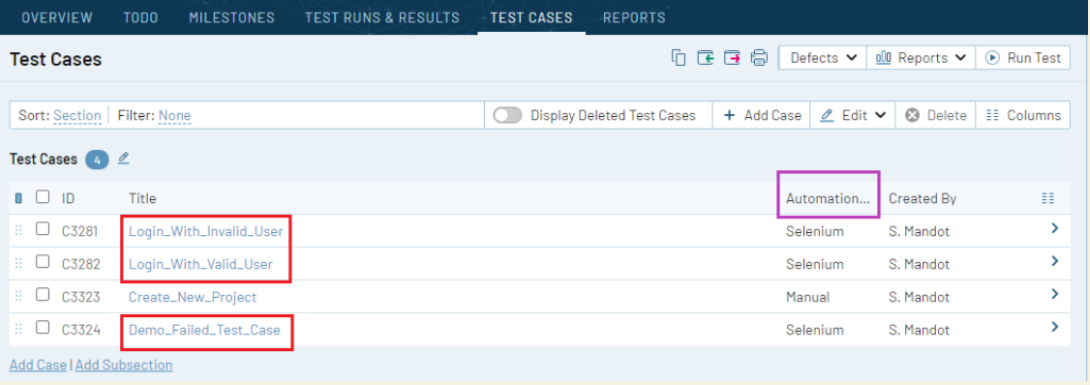This screenshot has height=385, width=1090.
Task: Click the print icon
Action: 759,58
